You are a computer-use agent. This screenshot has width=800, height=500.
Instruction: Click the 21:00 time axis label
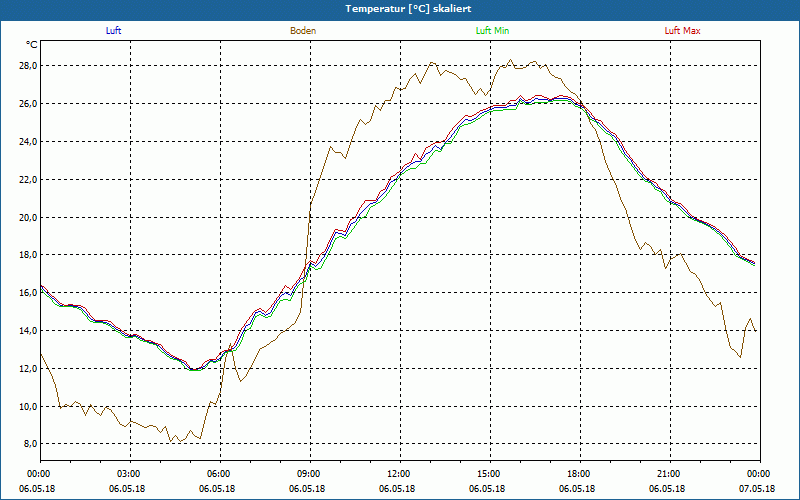[x=670, y=474]
